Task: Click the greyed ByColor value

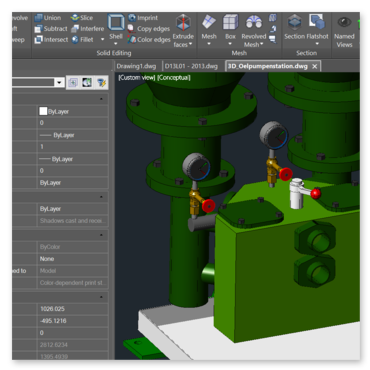Action: point(73,247)
